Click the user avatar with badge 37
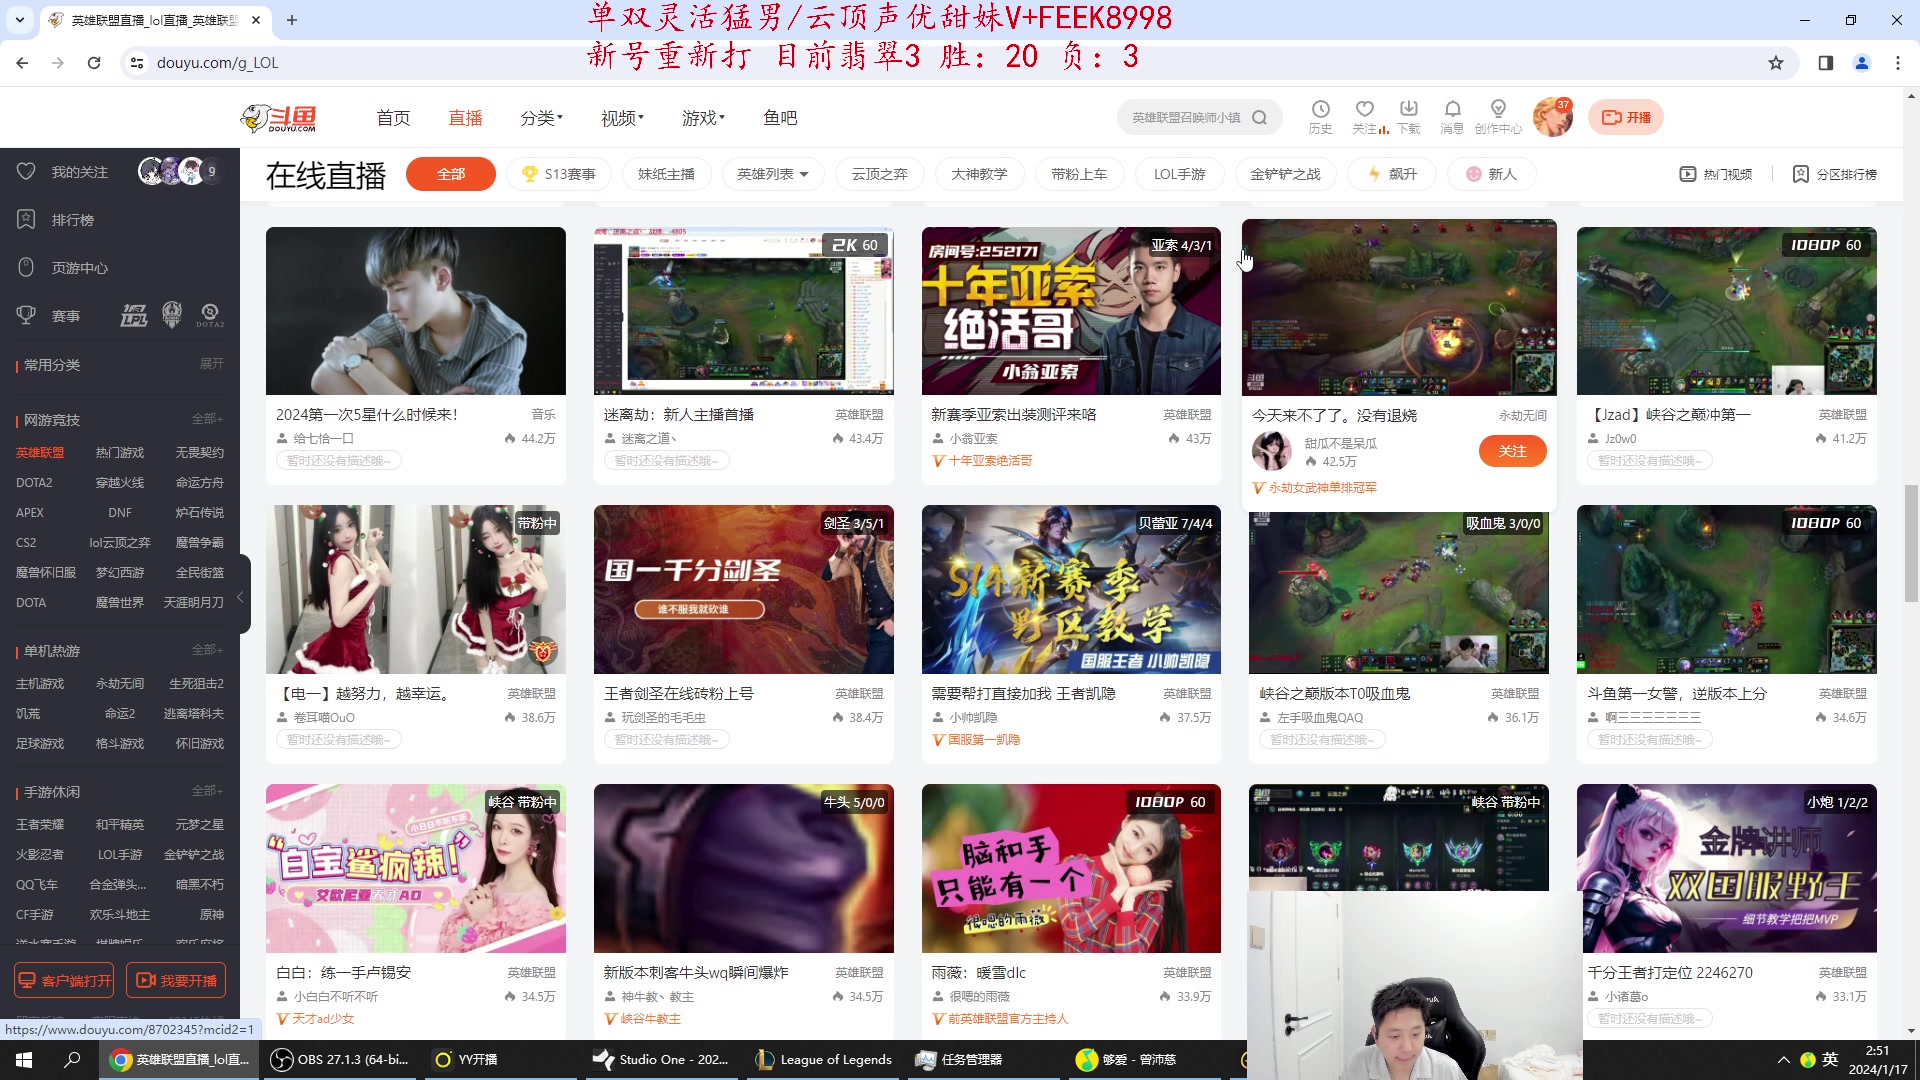1920x1080 pixels. [1553, 117]
